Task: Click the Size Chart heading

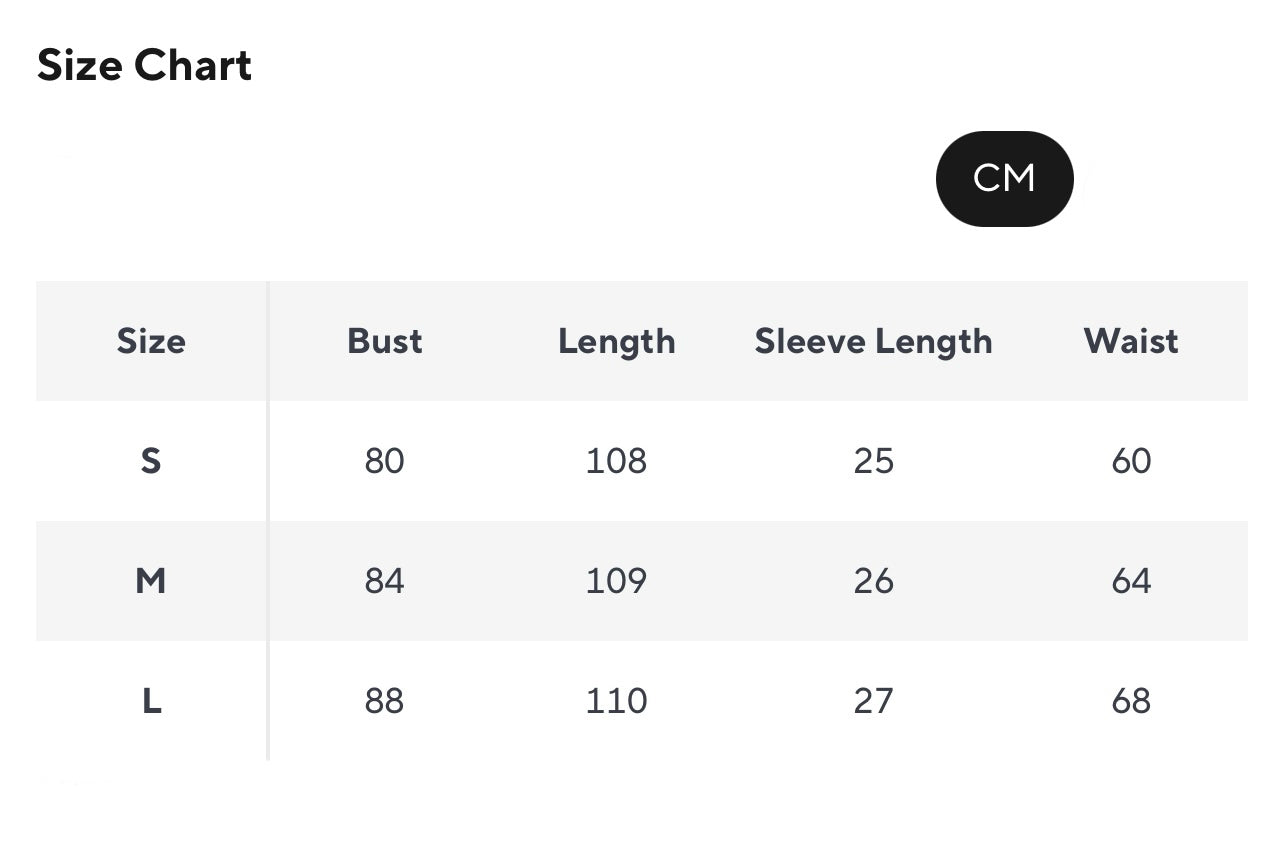Action: pyautogui.click(x=144, y=66)
